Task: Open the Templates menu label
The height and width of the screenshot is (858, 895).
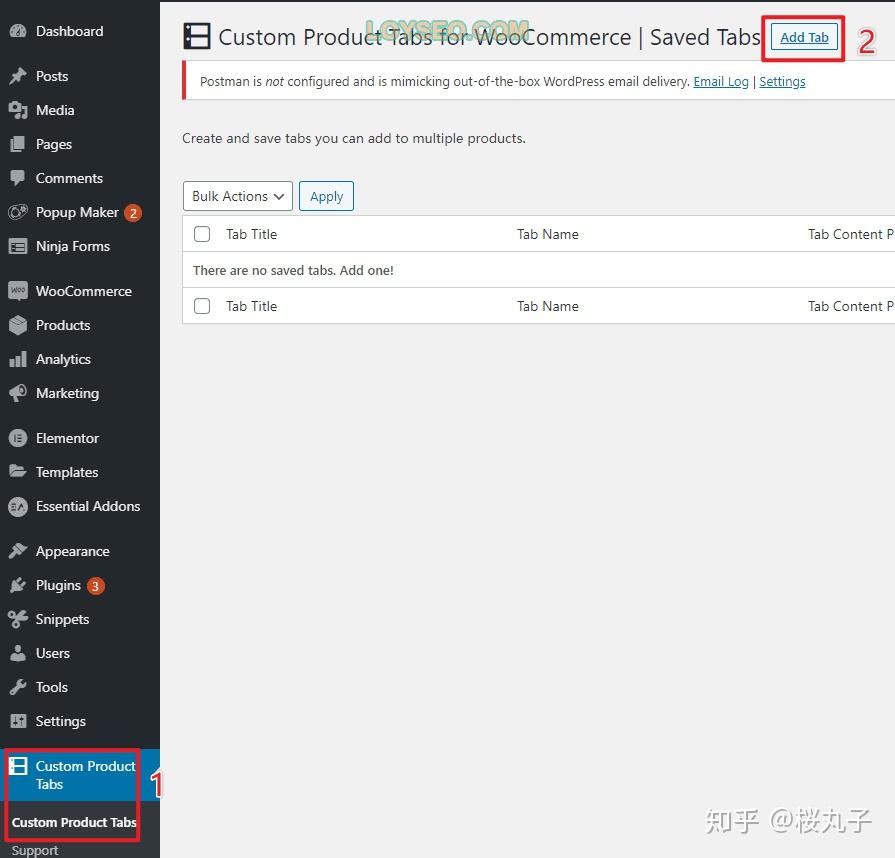Action: (x=67, y=472)
